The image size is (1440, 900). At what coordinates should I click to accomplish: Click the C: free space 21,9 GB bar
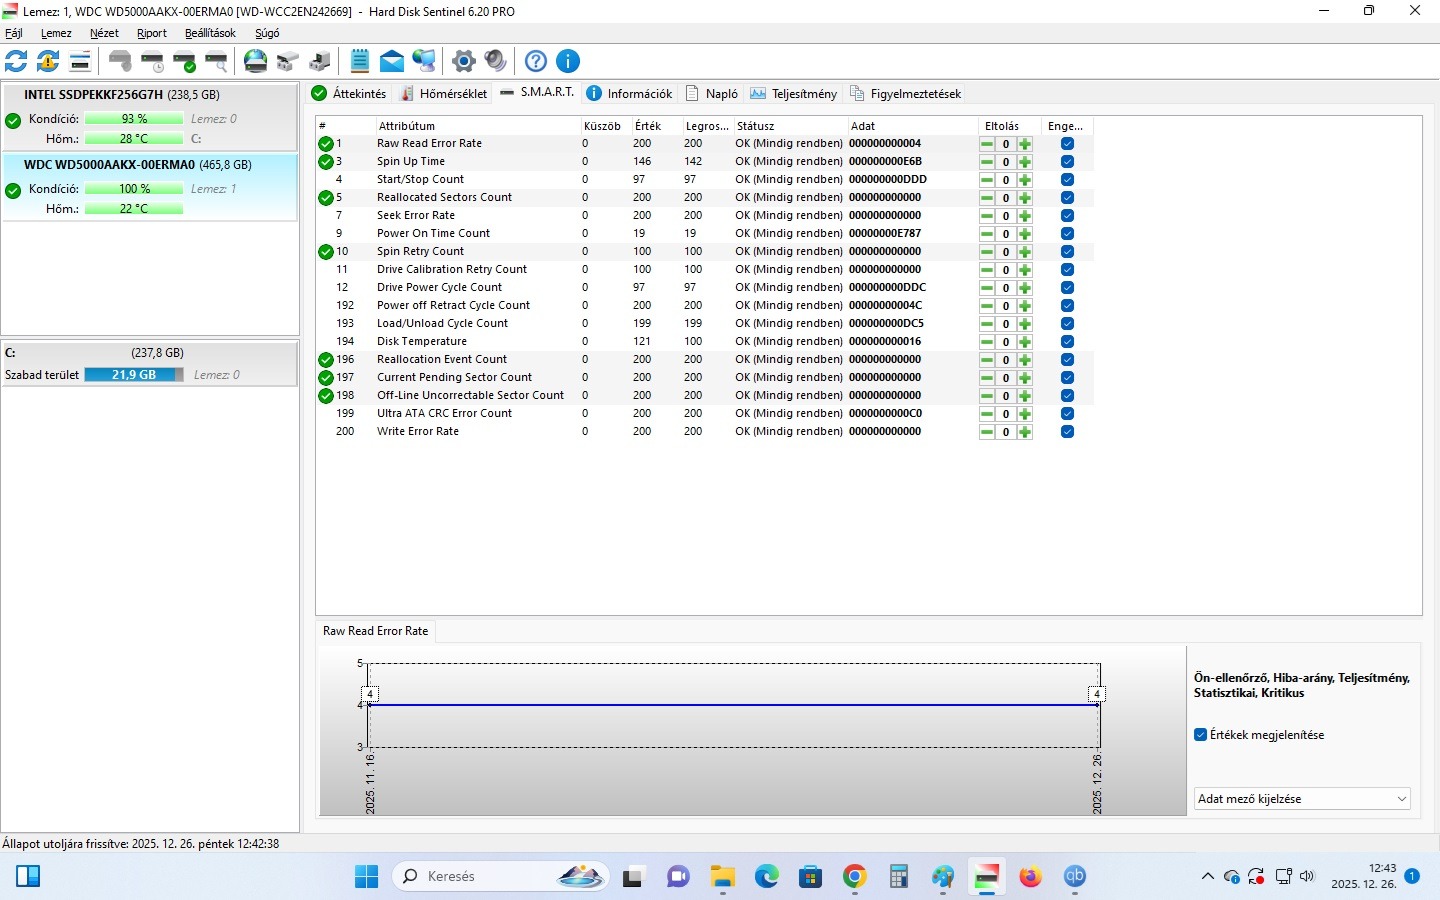tap(134, 375)
